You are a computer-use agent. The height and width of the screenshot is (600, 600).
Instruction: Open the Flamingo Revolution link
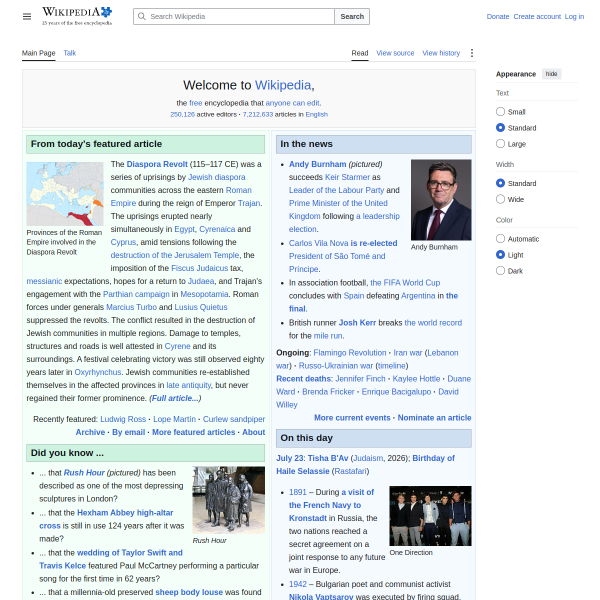click(349, 353)
